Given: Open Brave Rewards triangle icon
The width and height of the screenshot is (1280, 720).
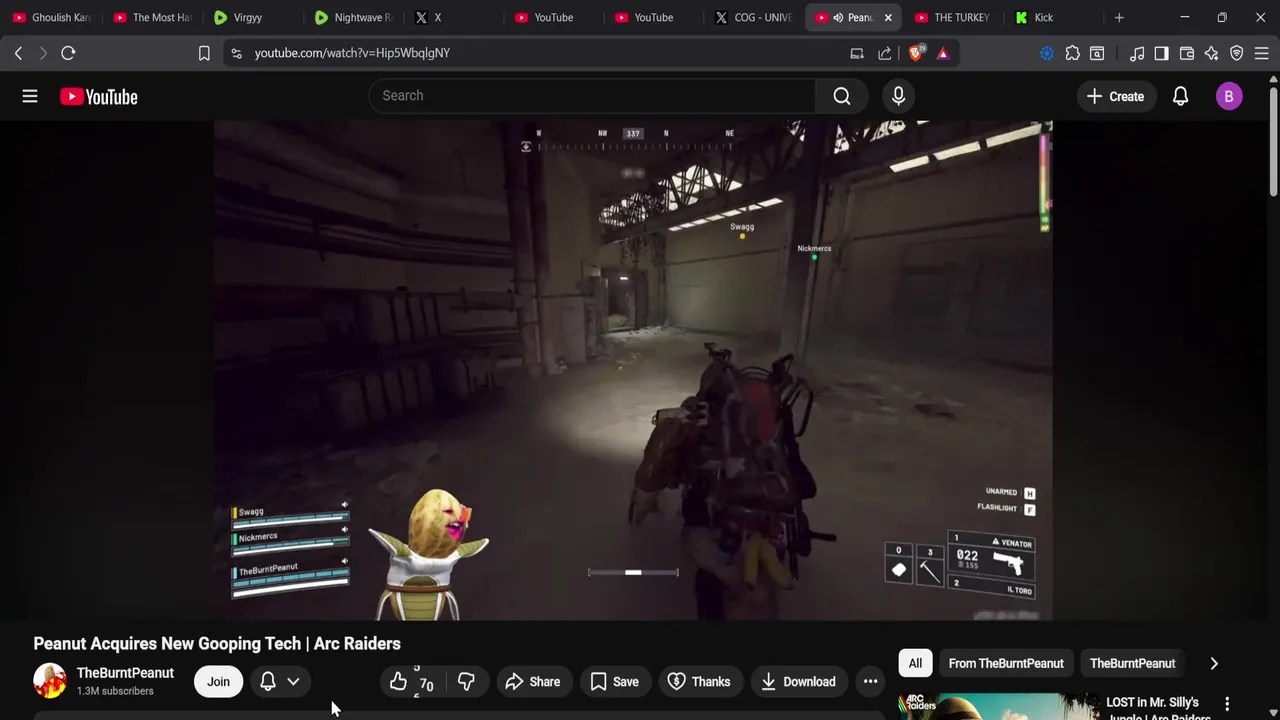Looking at the screenshot, I should tap(943, 53).
